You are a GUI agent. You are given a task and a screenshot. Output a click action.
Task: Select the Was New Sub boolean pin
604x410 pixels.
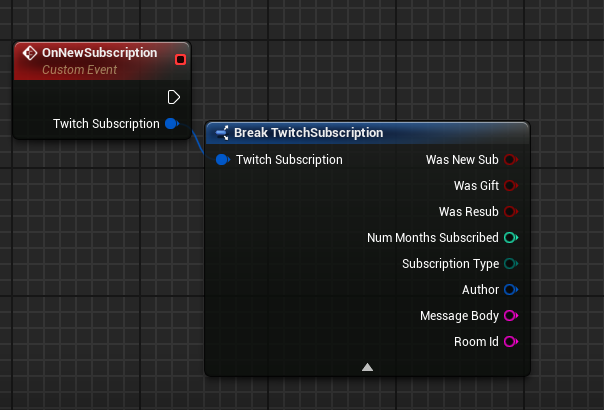(510, 160)
